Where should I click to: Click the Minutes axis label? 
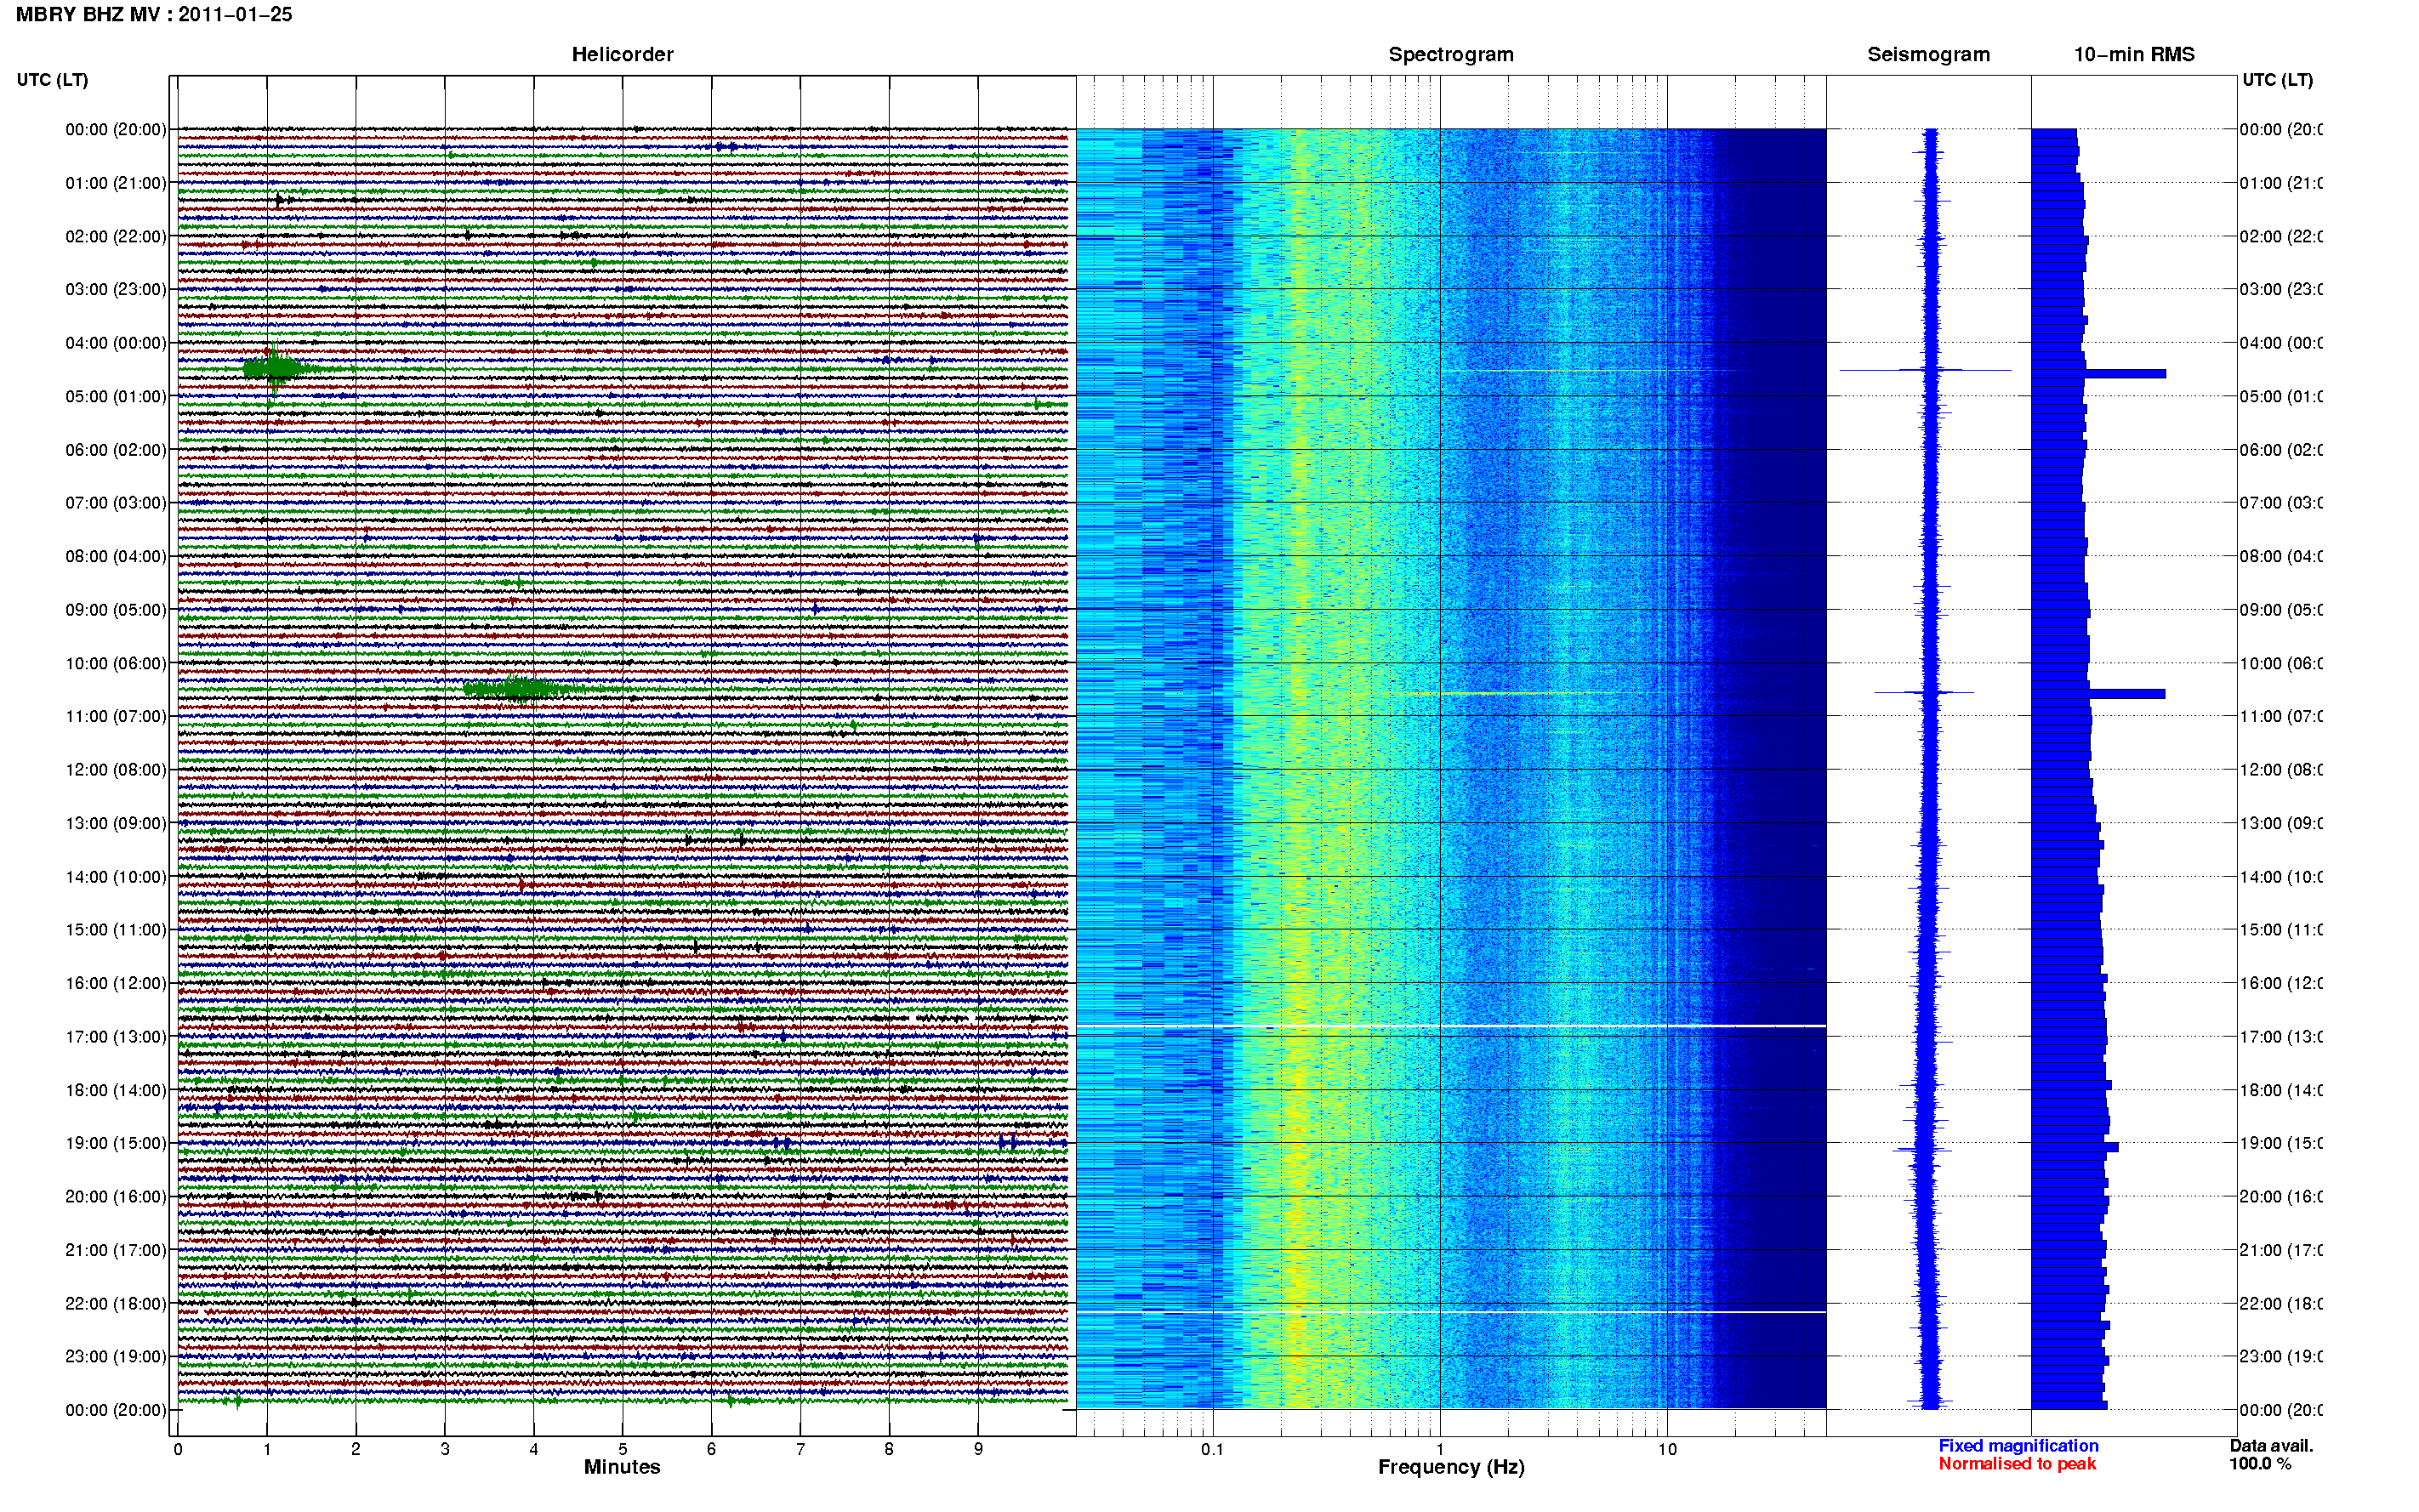tap(622, 1467)
